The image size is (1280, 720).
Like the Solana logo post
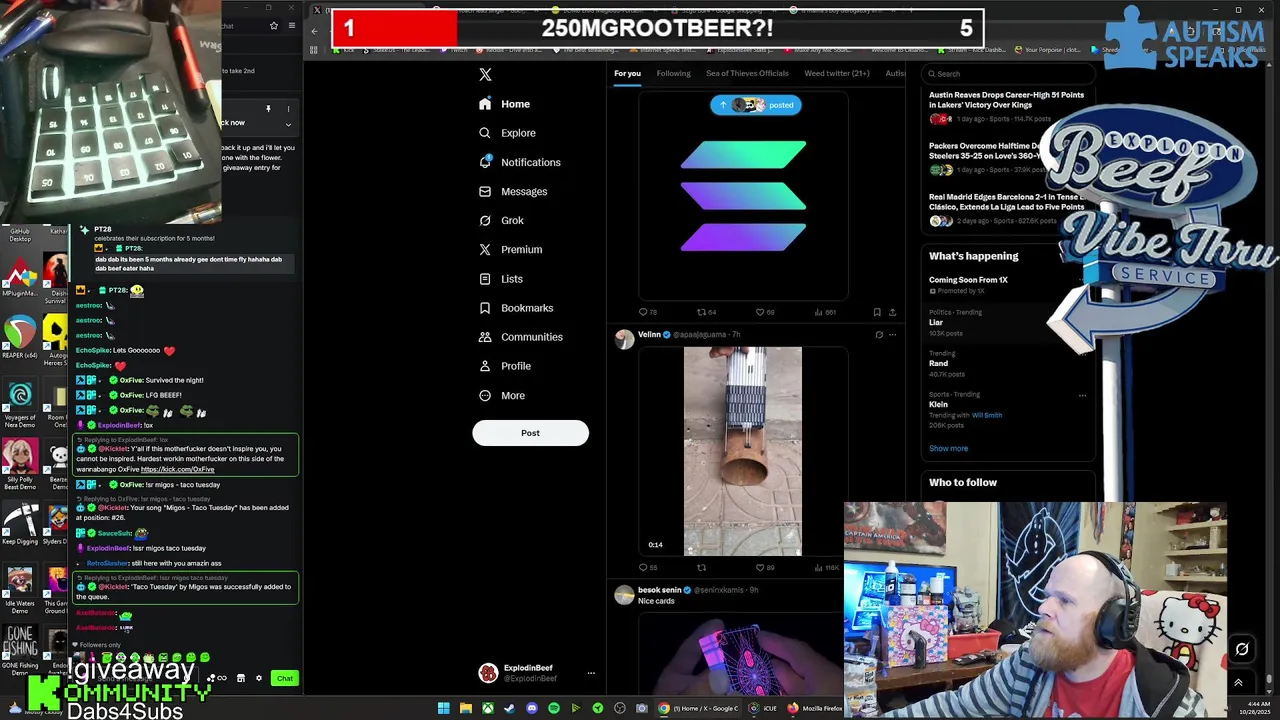tap(760, 312)
